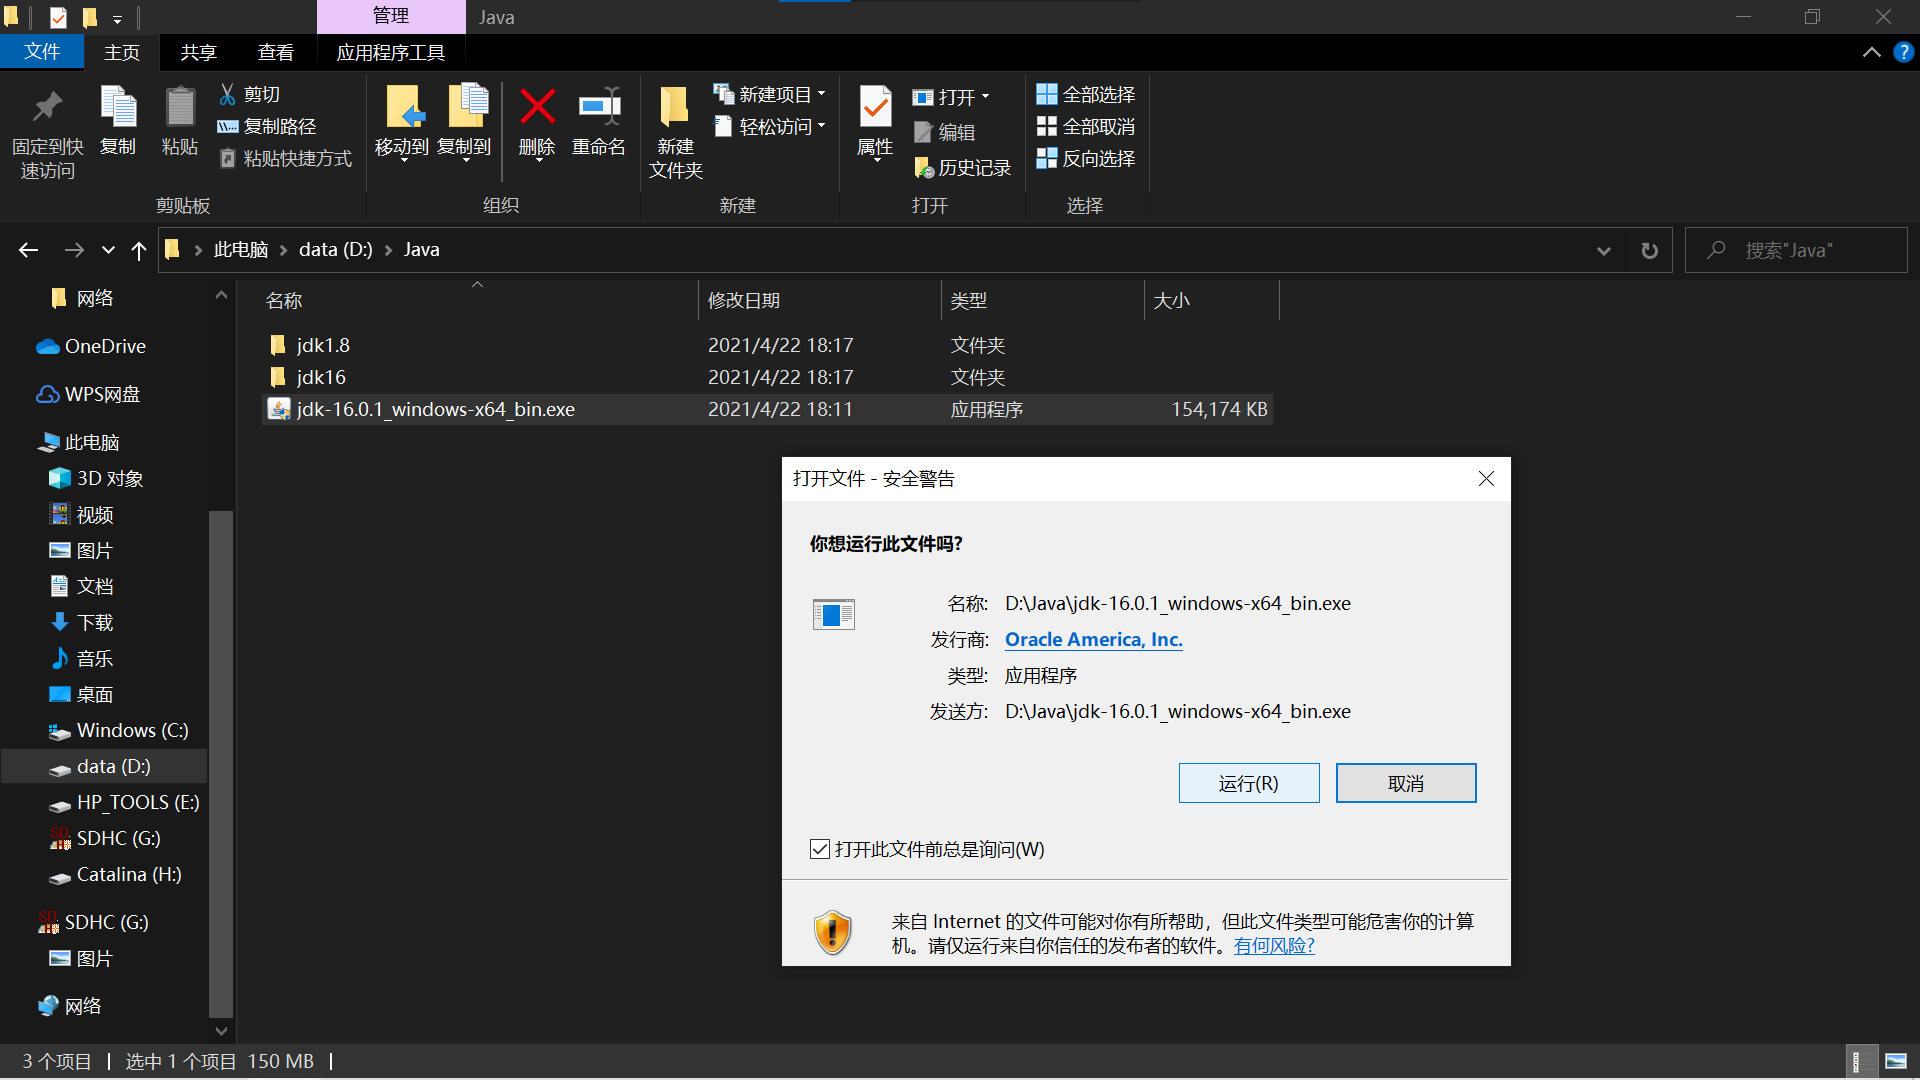Click the red Delete (删除) icon

click(537, 106)
